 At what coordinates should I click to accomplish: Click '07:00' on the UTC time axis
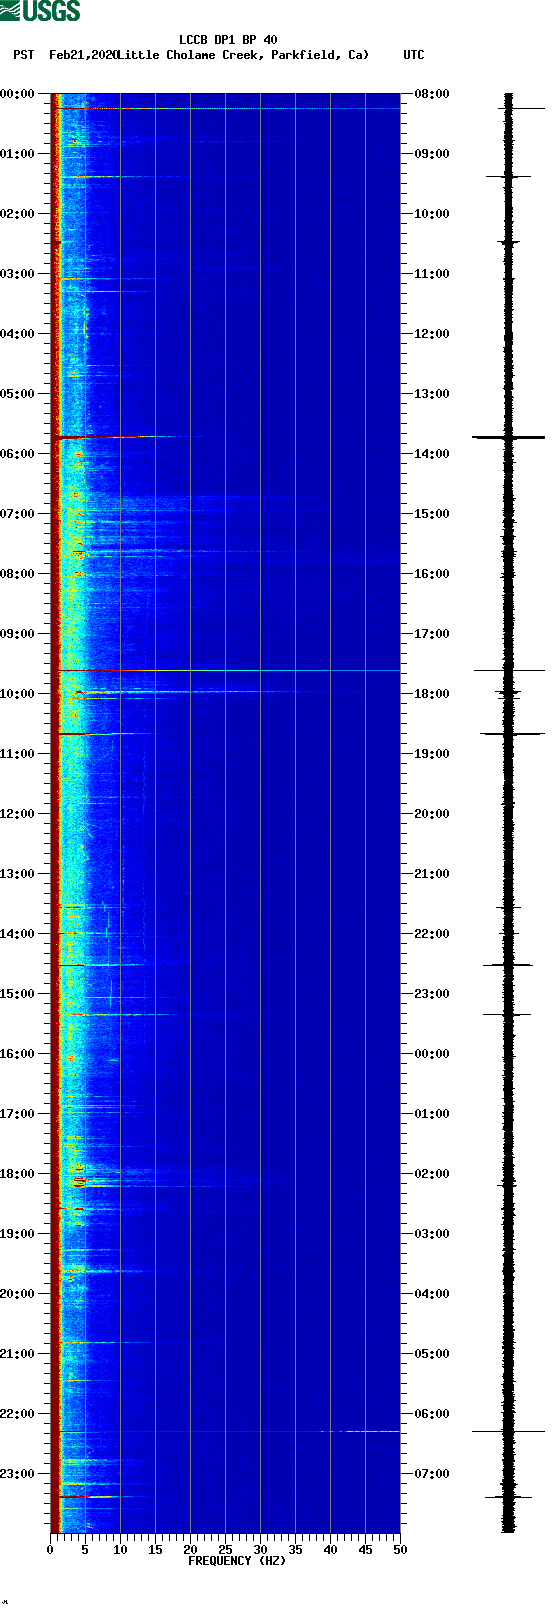[432, 1474]
